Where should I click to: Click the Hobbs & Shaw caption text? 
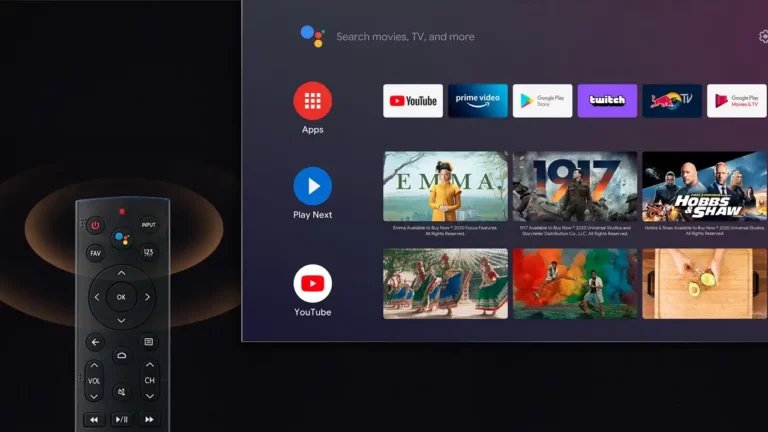pyautogui.click(x=704, y=231)
